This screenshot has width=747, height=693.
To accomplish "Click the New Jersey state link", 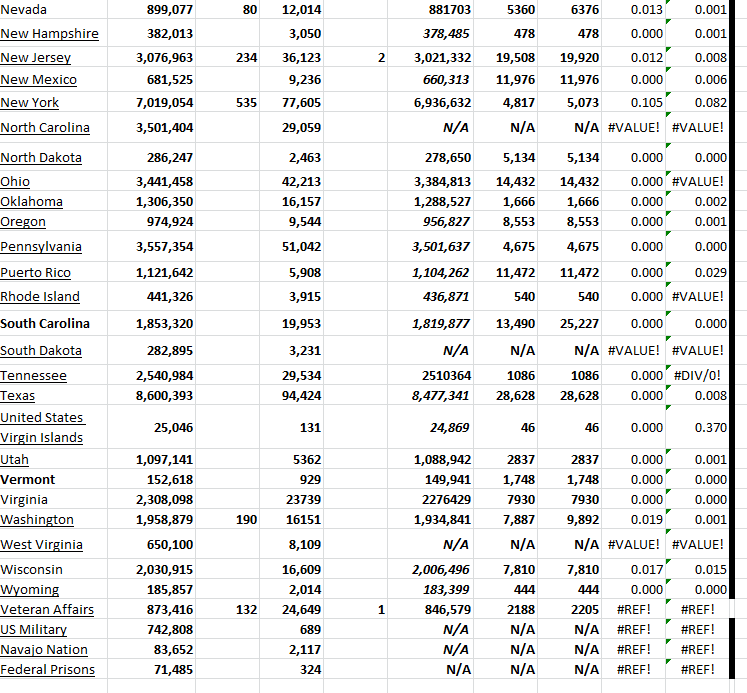I will [35, 58].
